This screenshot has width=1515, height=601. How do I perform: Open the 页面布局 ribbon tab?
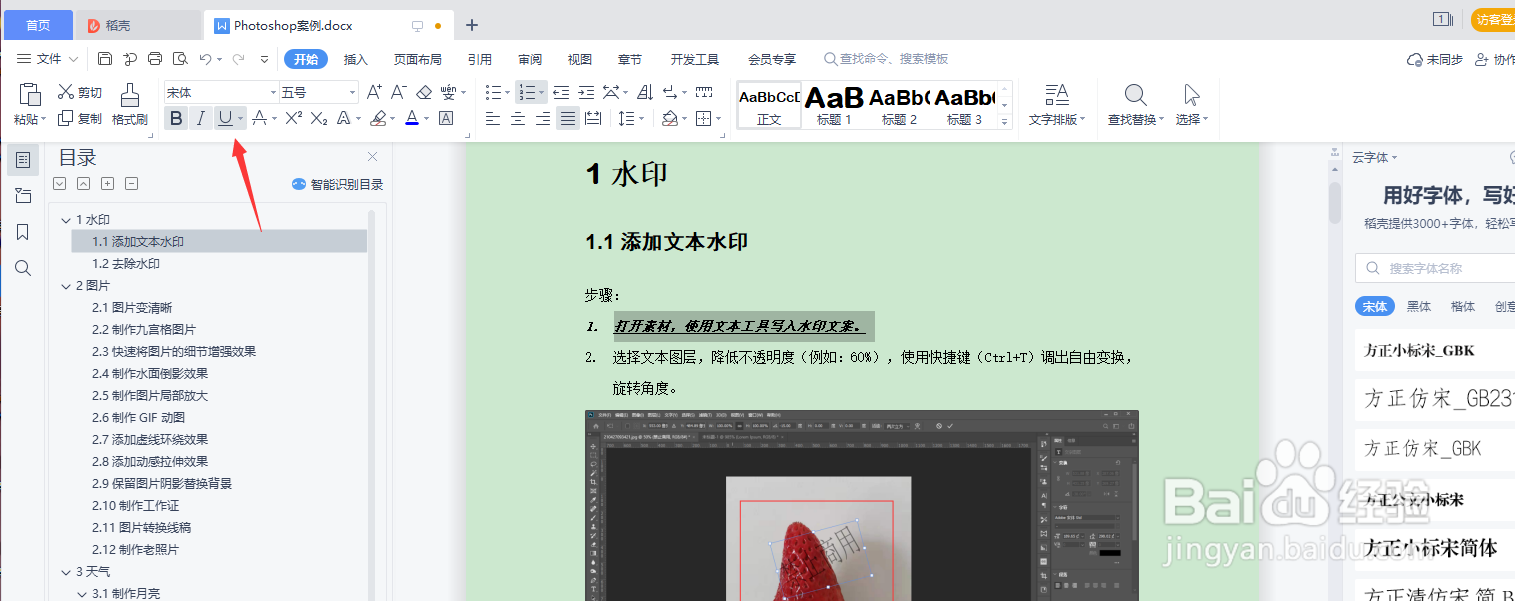click(418, 59)
